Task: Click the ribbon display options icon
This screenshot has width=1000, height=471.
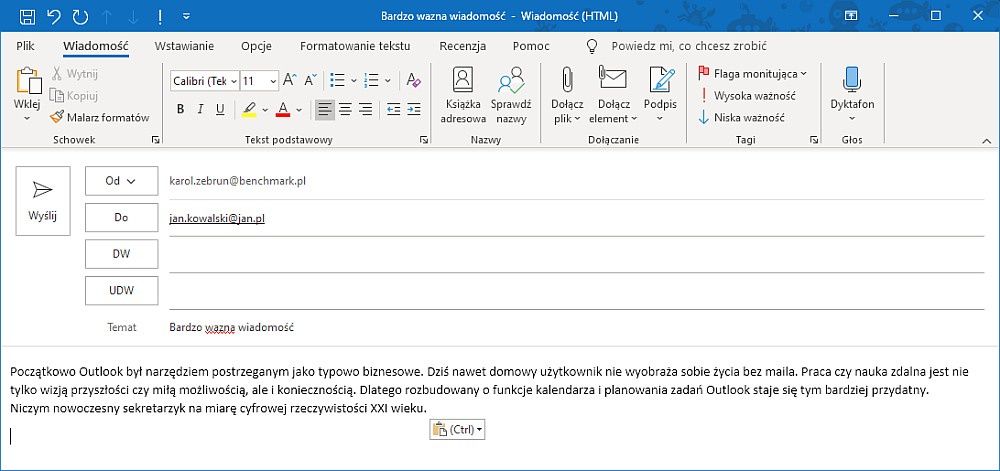Action: click(x=851, y=16)
